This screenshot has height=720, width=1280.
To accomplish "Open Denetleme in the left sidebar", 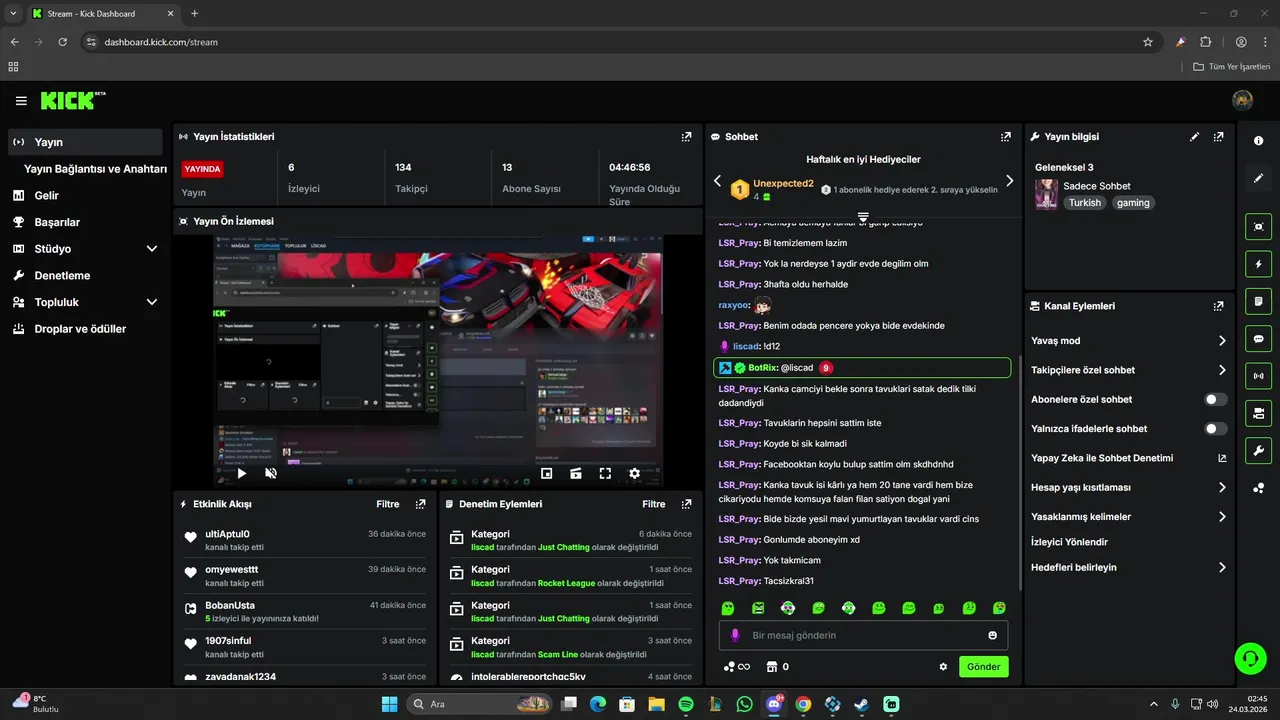I will [x=85, y=275].
